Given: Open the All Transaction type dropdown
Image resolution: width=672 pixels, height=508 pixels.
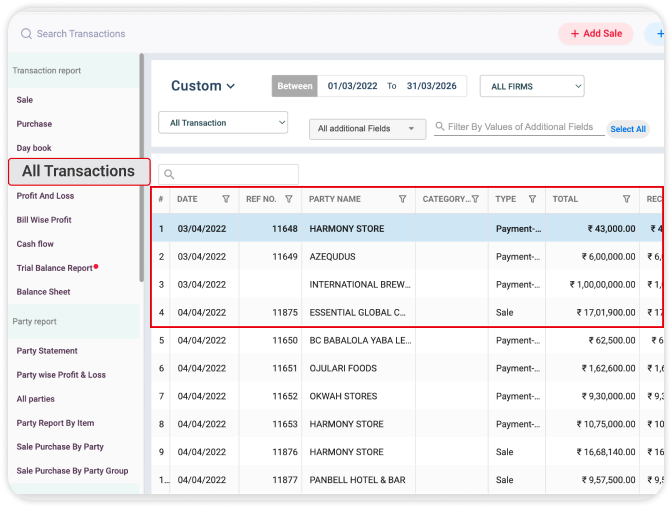Looking at the screenshot, I should [223, 123].
